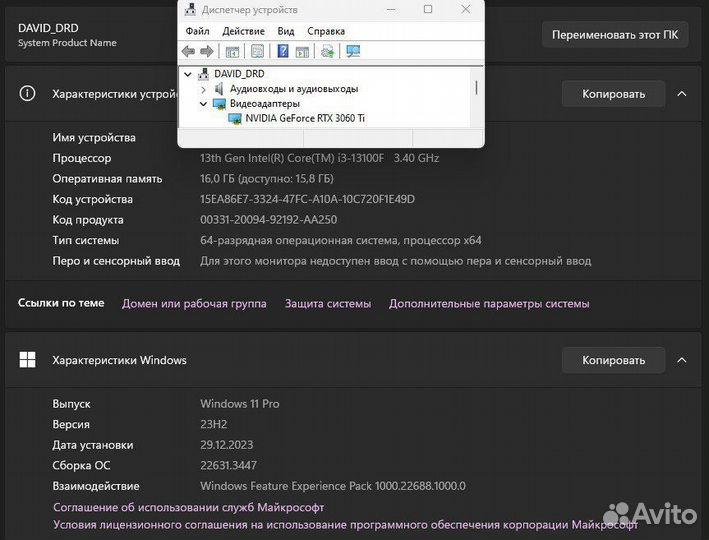Open Защита системы link
This screenshot has height=540, width=709.
(328, 303)
